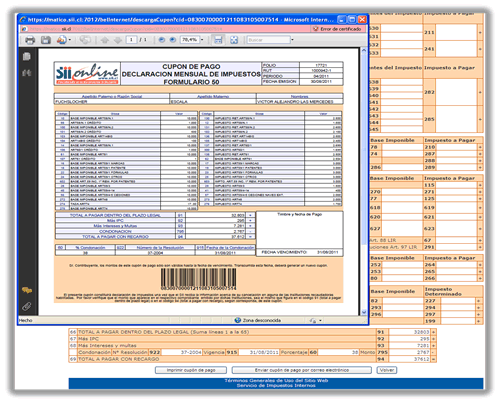Click the page icon in address bar
Viewport: 500px width, 403px height.
coord(24,29)
